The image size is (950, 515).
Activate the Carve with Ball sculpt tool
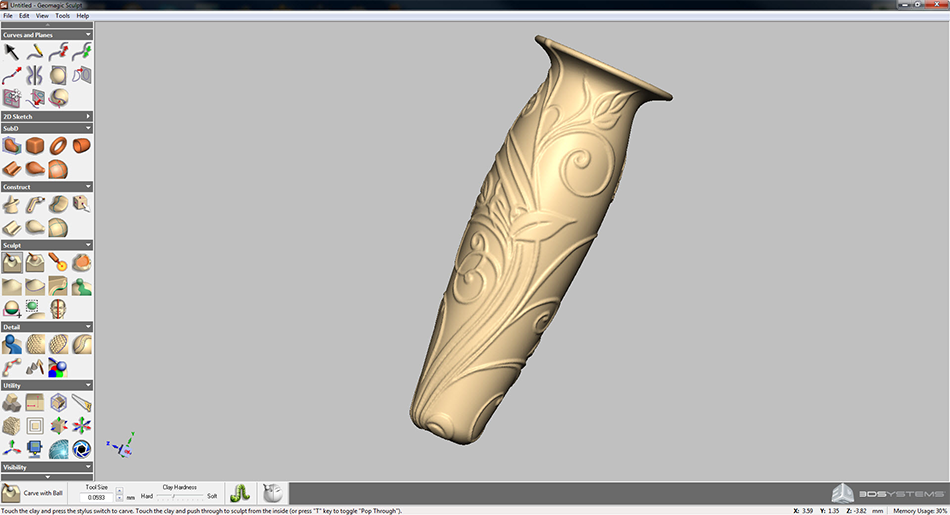tap(12, 263)
